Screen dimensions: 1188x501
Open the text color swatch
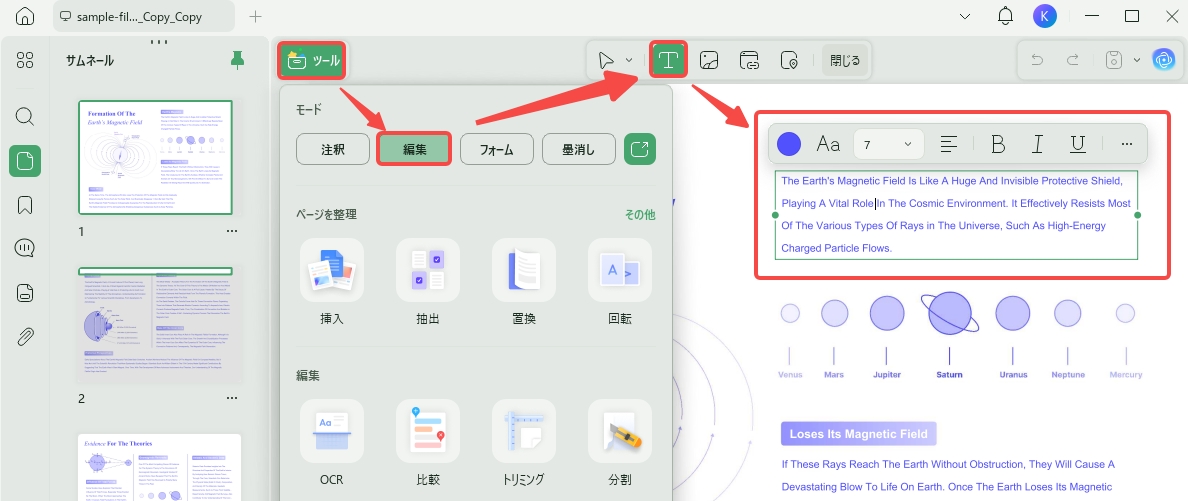tap(789, 143)
